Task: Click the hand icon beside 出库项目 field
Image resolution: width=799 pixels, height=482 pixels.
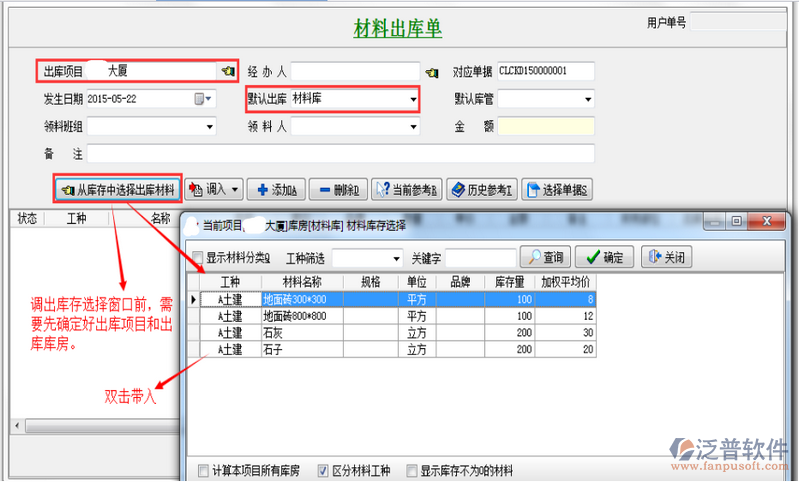Action: [228, 71]
